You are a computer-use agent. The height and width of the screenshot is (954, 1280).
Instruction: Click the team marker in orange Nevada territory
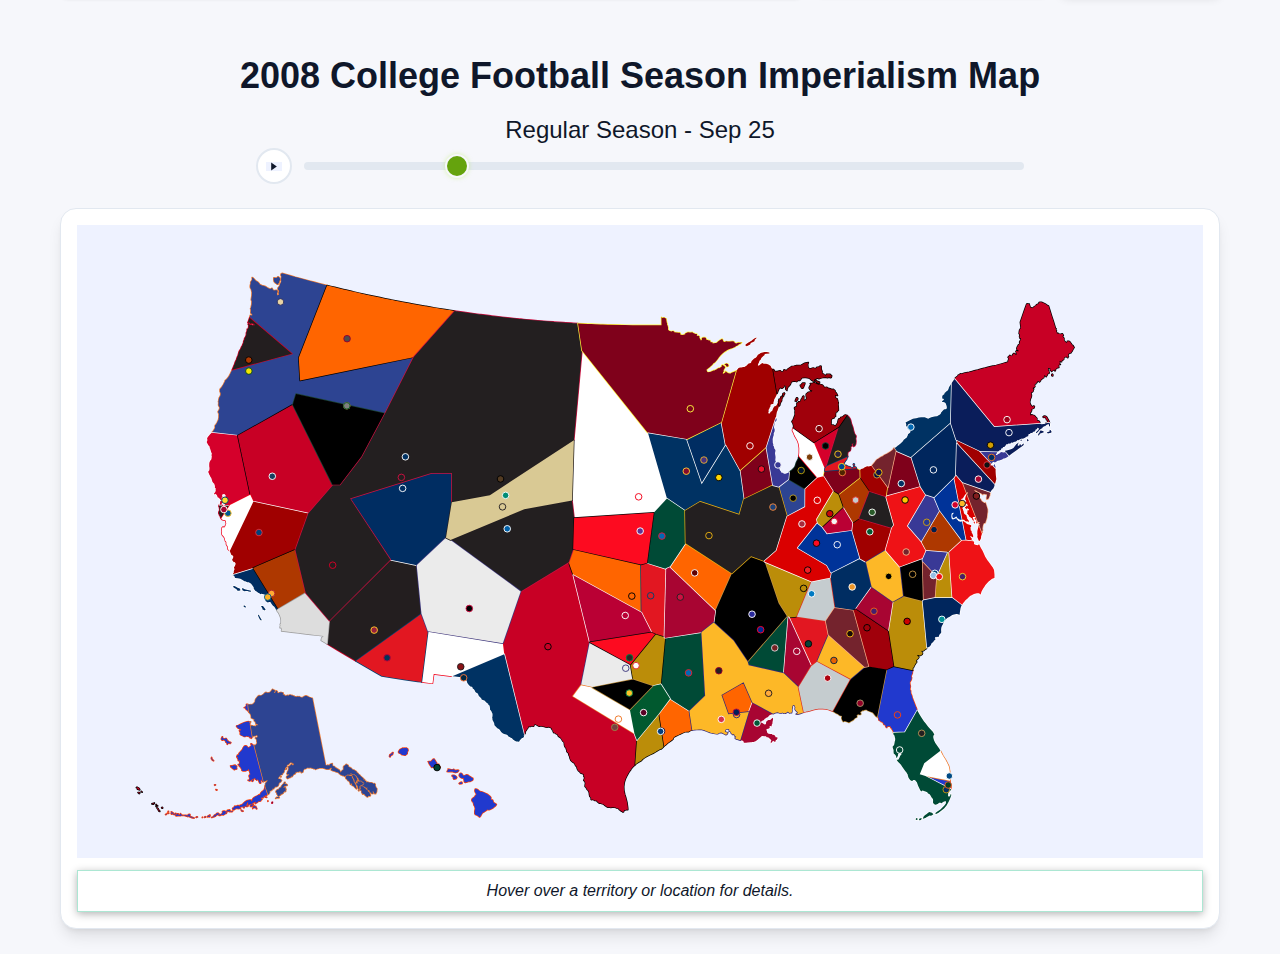coord(347,338)
